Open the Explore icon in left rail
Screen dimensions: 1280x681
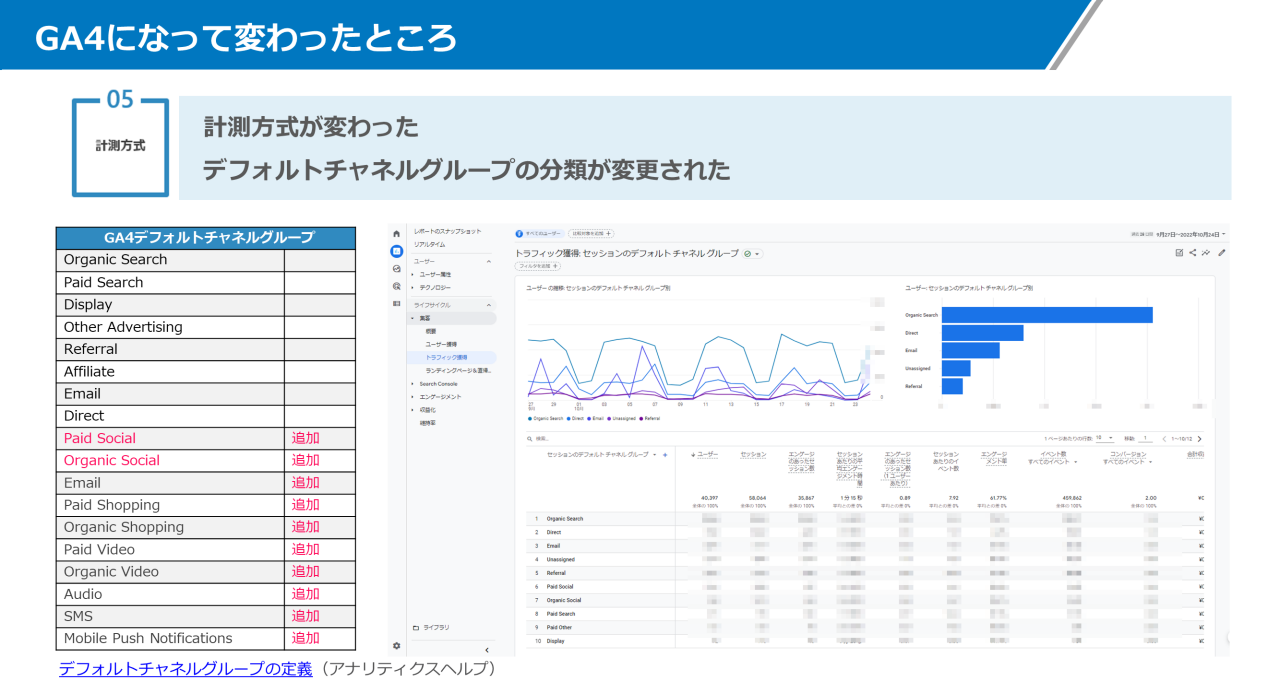[397, 269]
